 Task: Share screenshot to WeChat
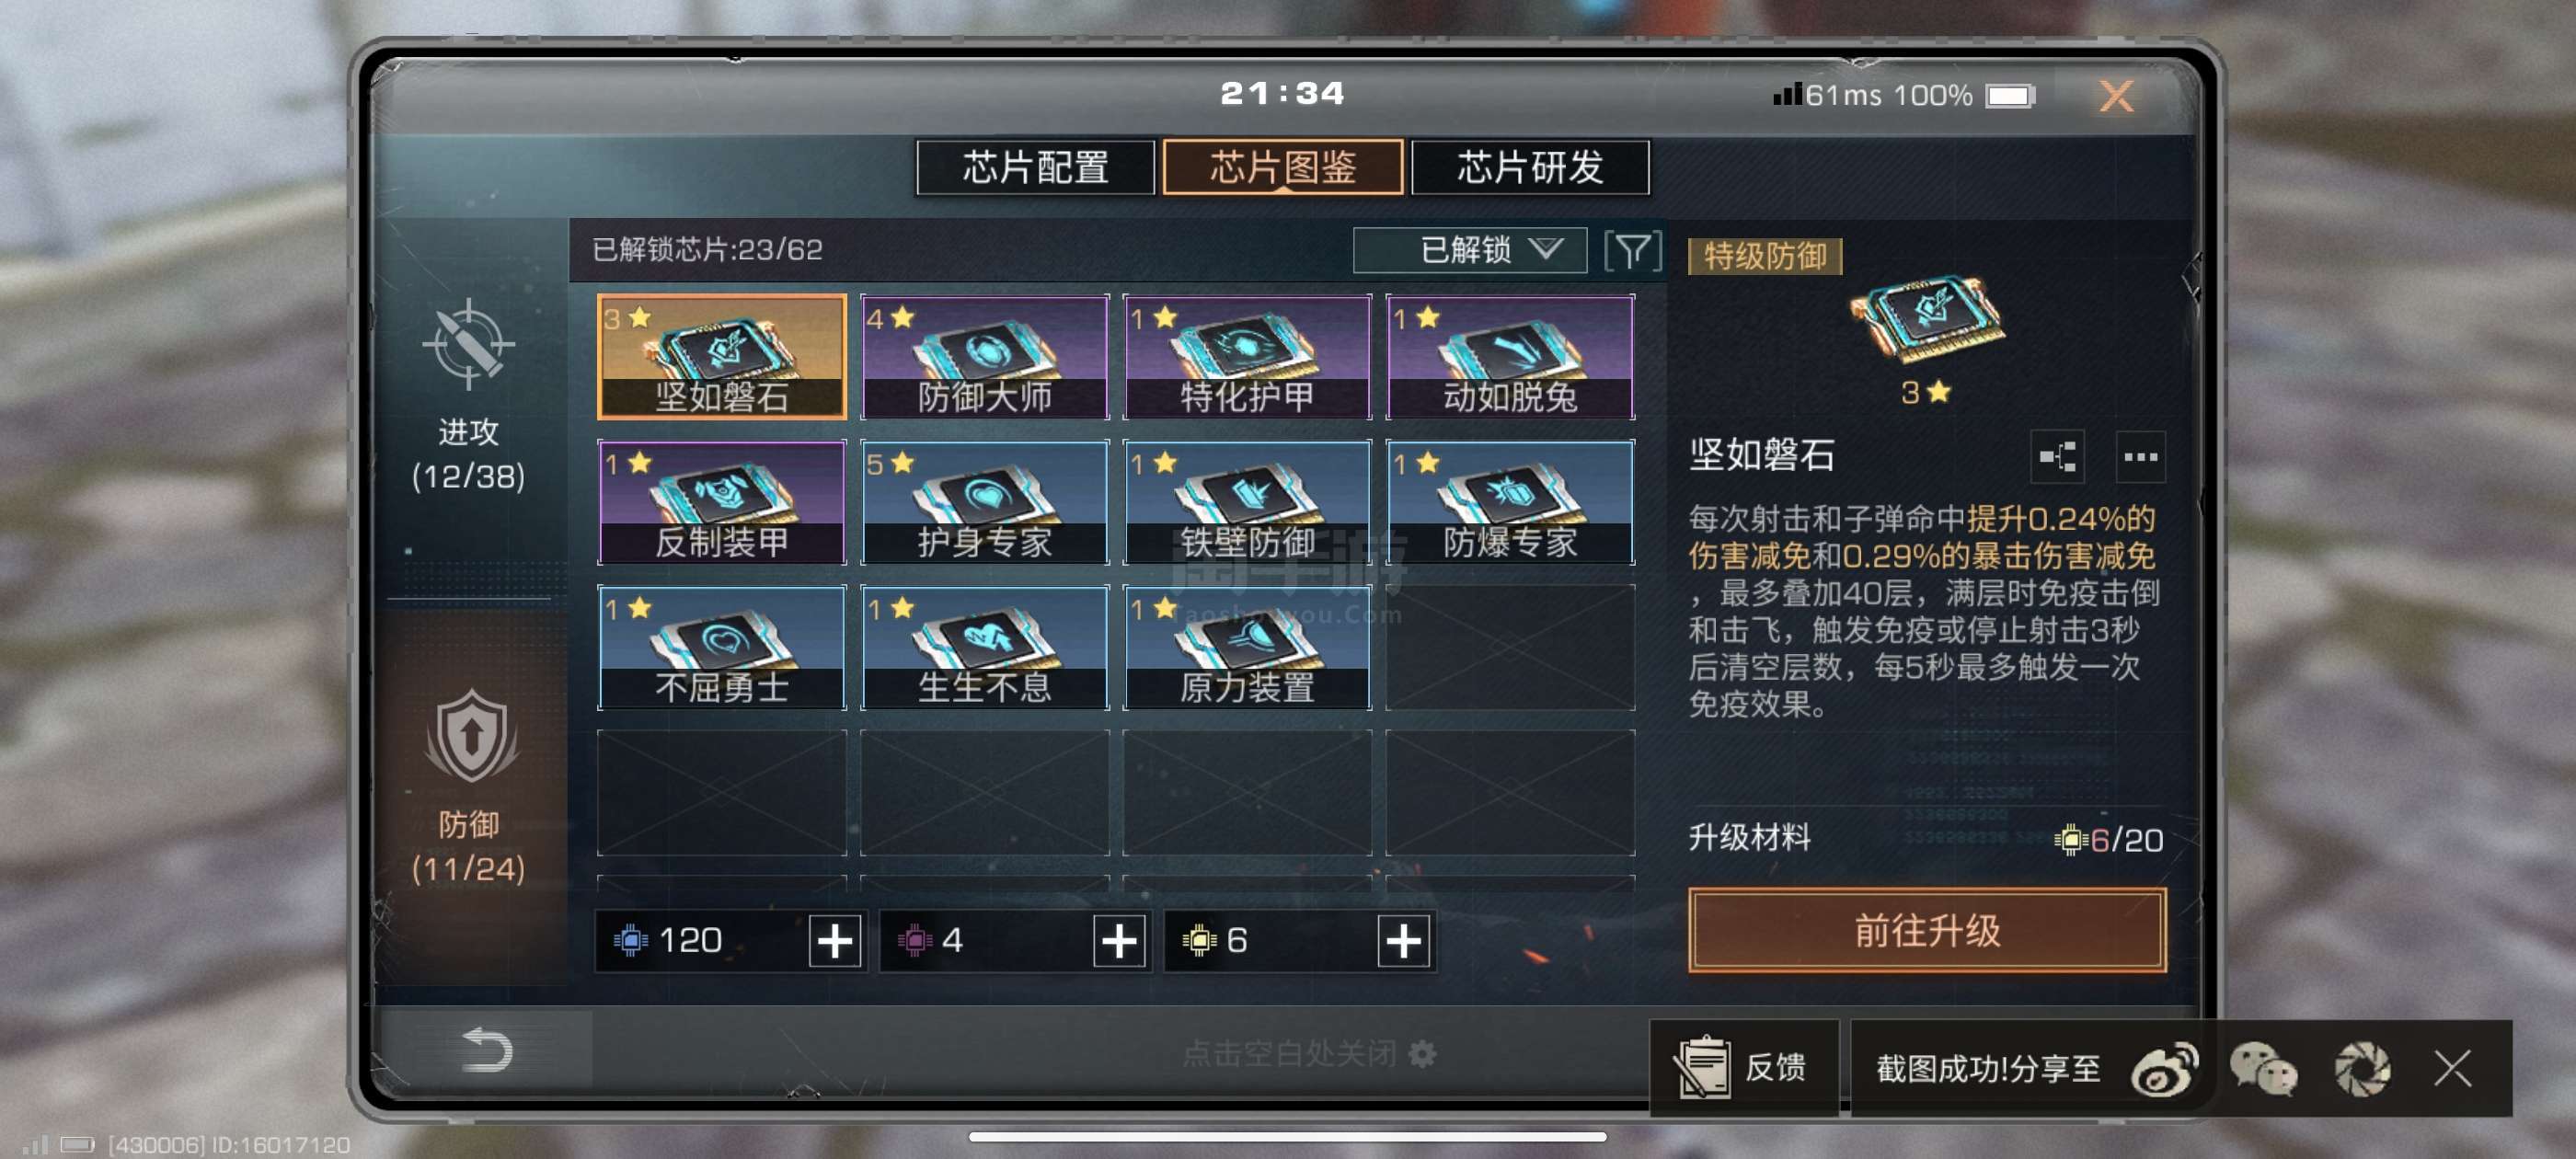2263,1069
